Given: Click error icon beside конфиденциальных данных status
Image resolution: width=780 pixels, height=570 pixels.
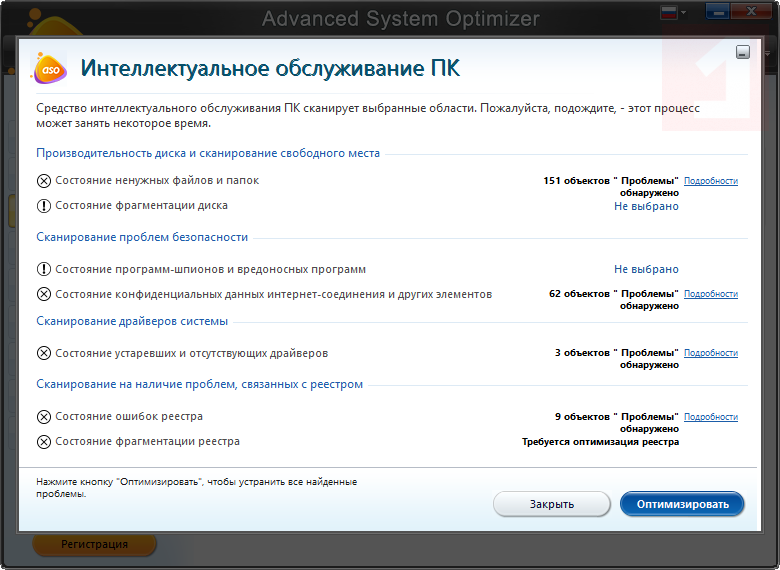Looking at the screenshot, I should pos(44,294).
